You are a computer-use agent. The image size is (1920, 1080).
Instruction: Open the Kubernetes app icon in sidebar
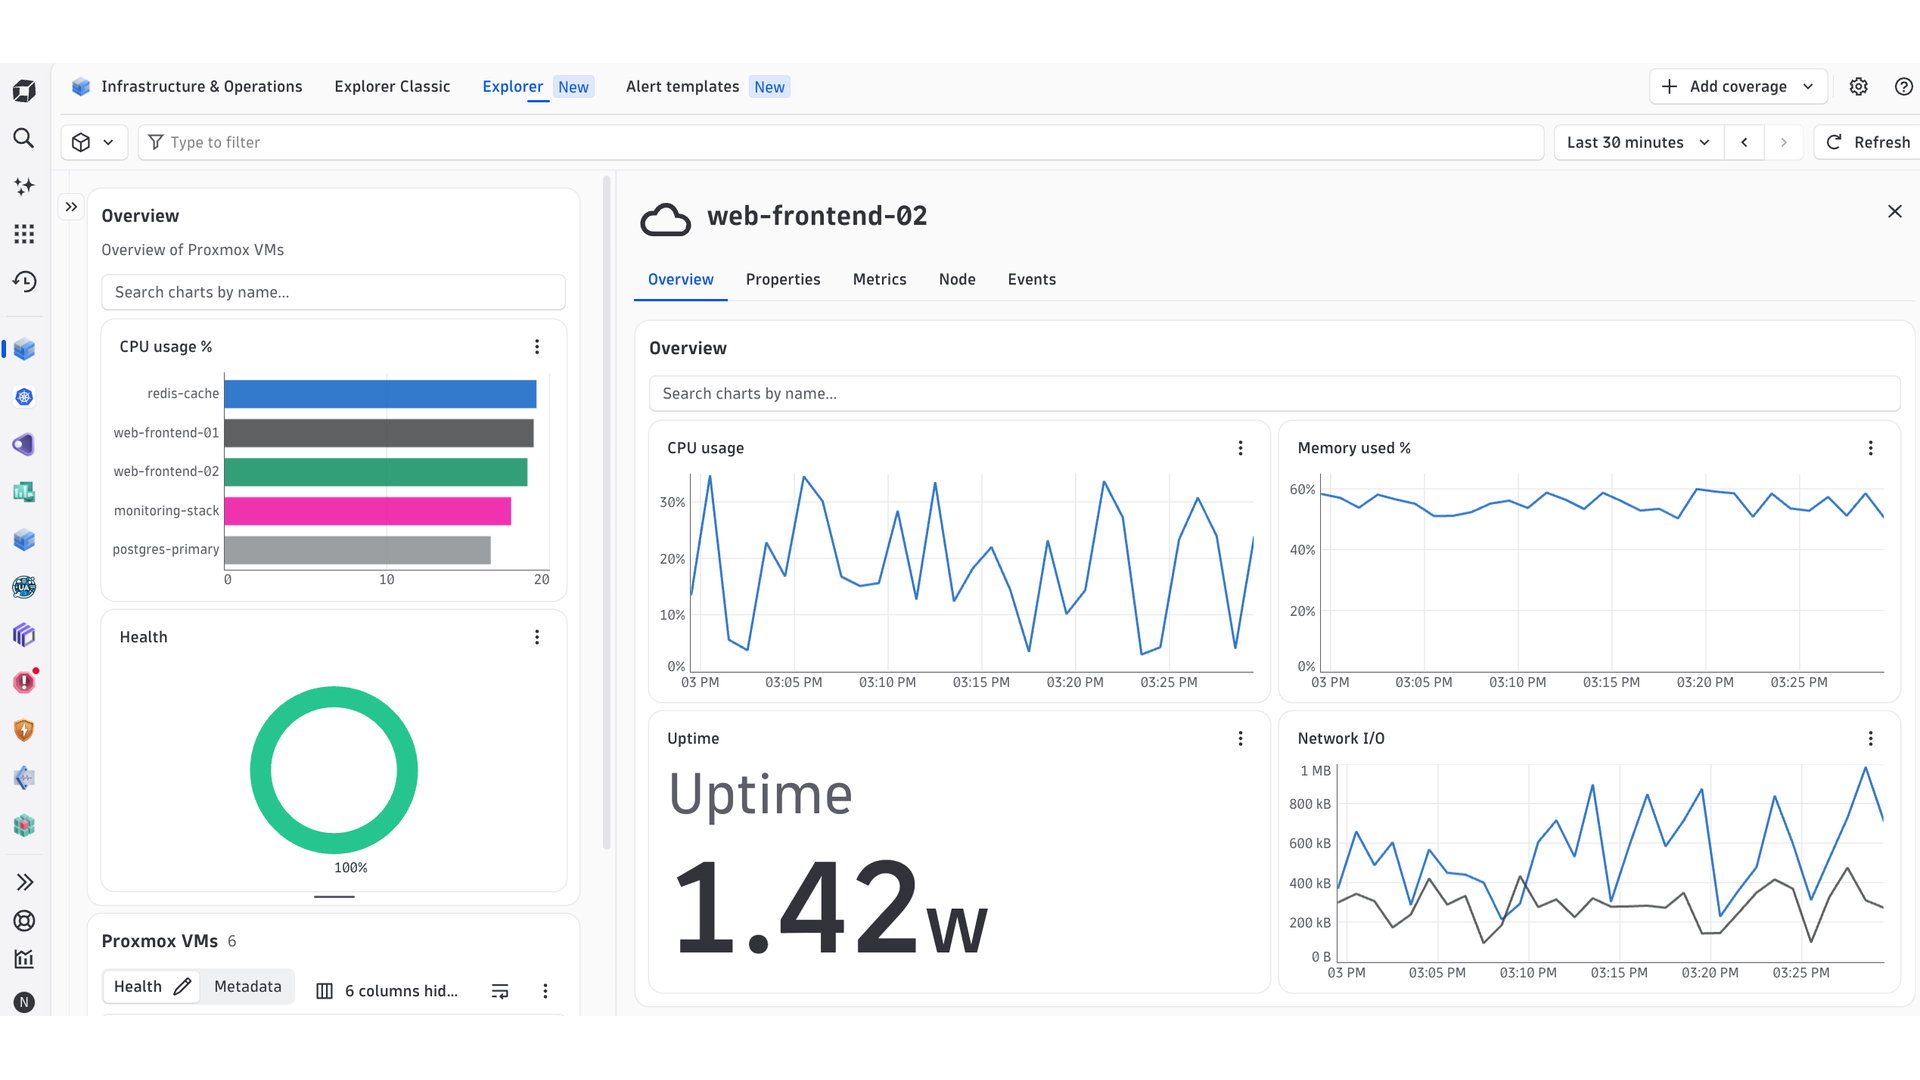(x=24, y=397)
